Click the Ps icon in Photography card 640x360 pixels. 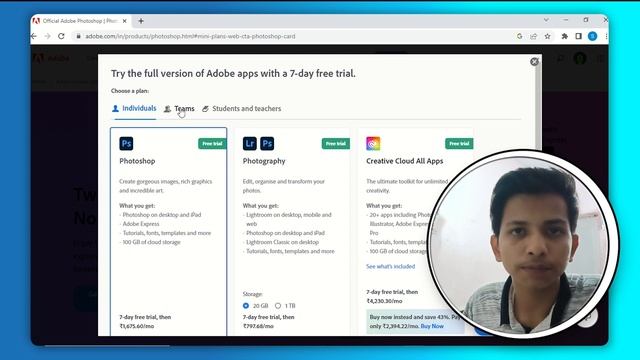pyautogui.click(x=267, y=144)
